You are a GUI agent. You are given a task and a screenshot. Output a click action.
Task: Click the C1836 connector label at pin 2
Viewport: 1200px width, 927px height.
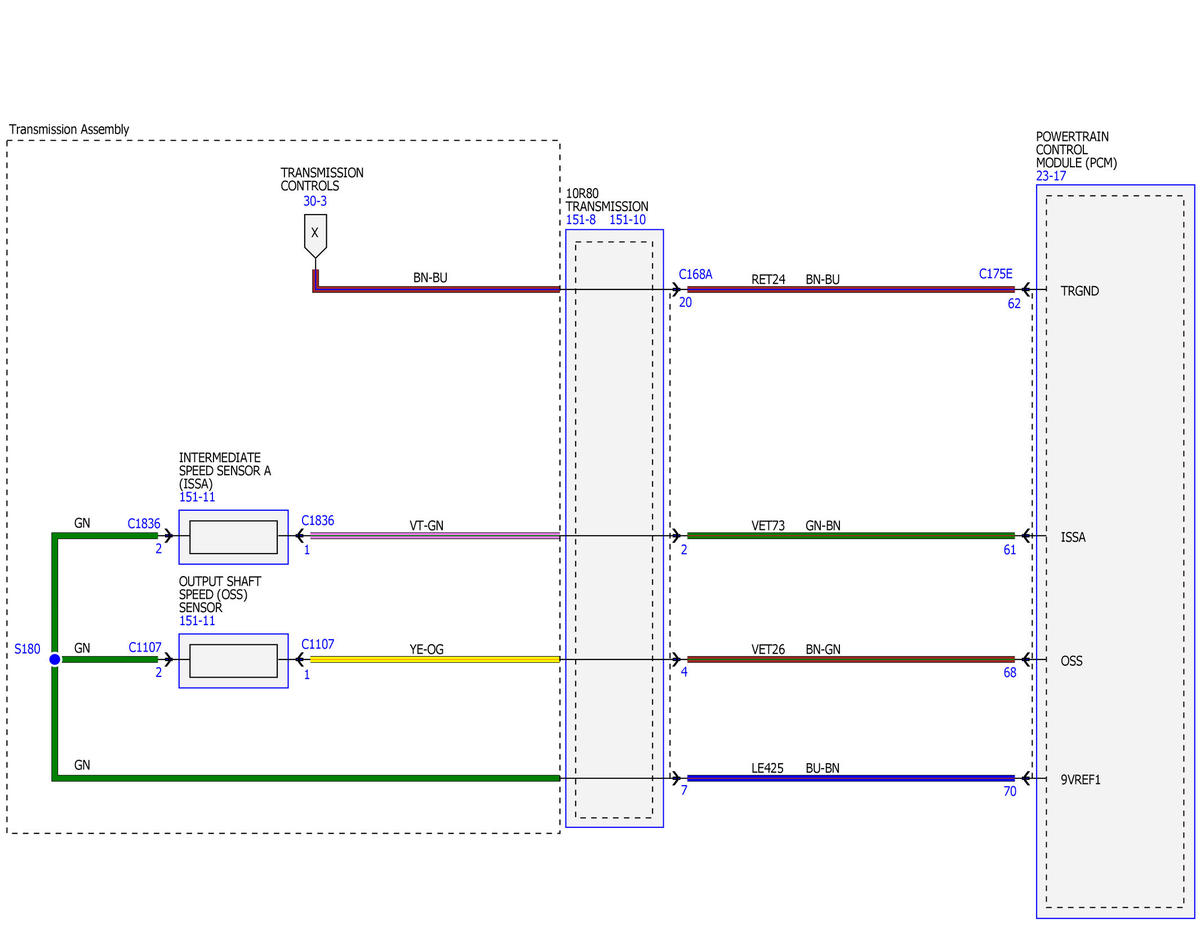(144, 523)
